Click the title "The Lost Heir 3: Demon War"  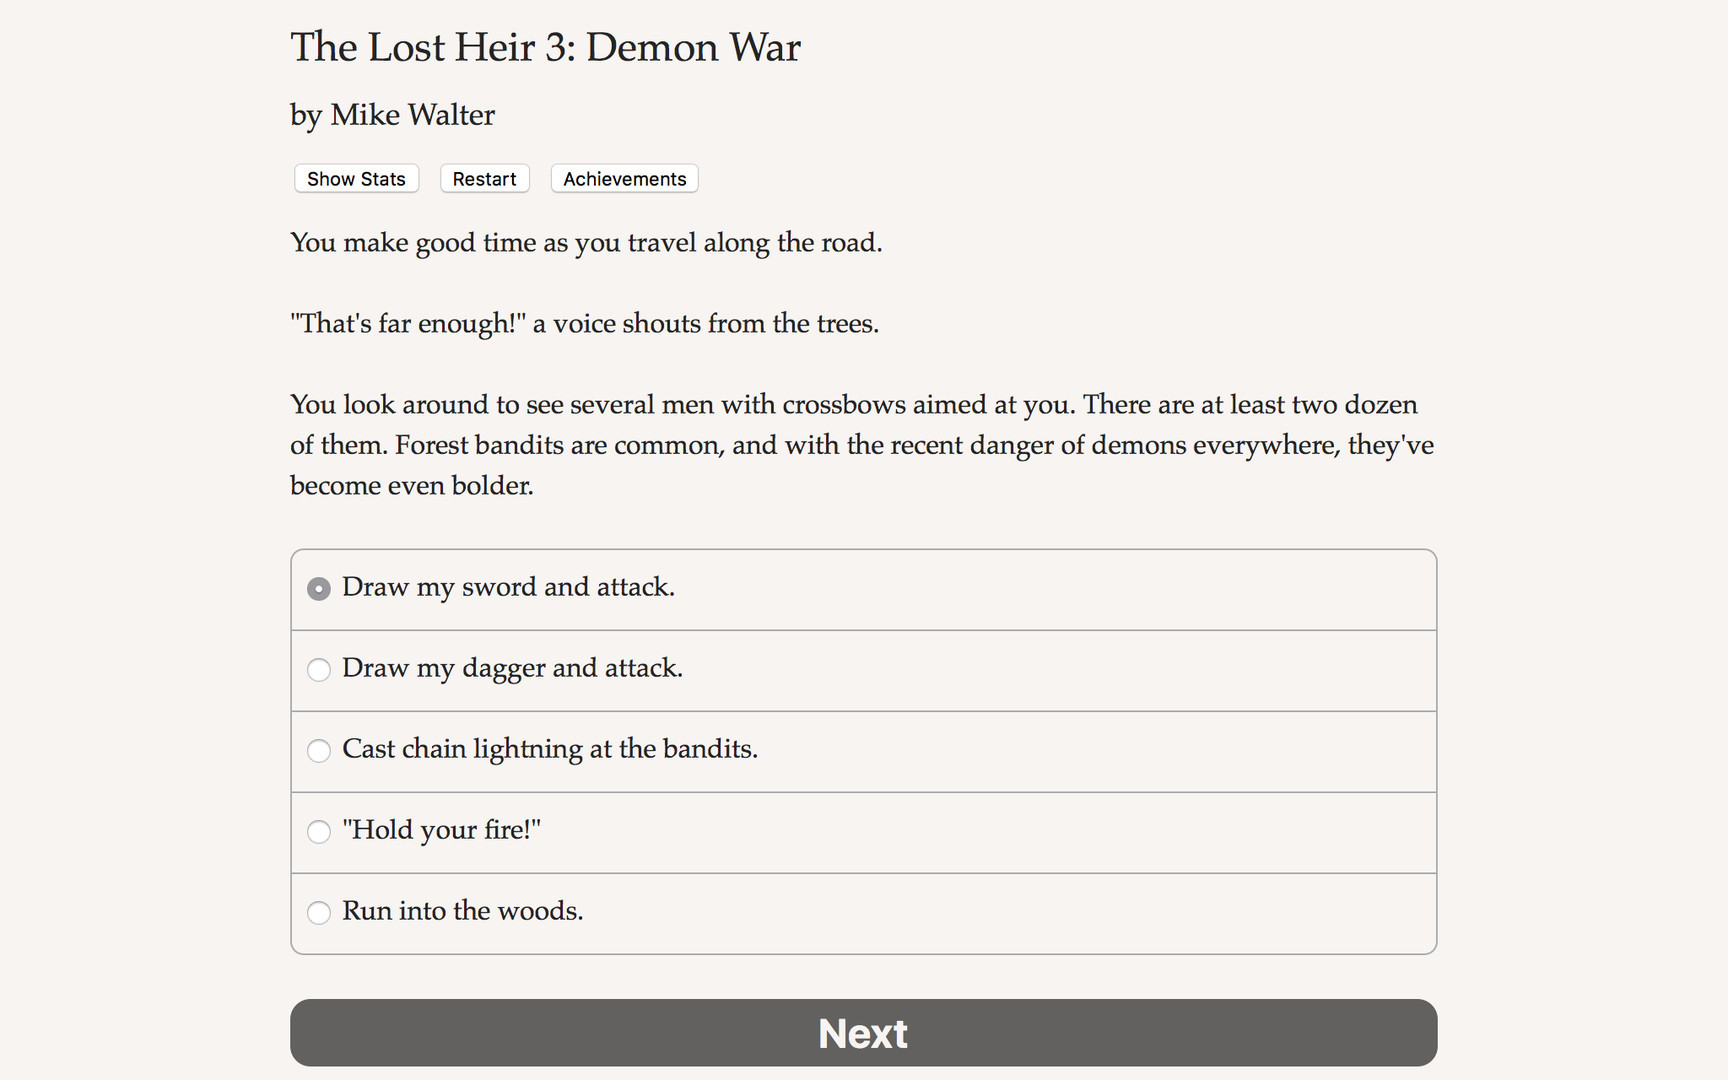click(x=545, y=47)
